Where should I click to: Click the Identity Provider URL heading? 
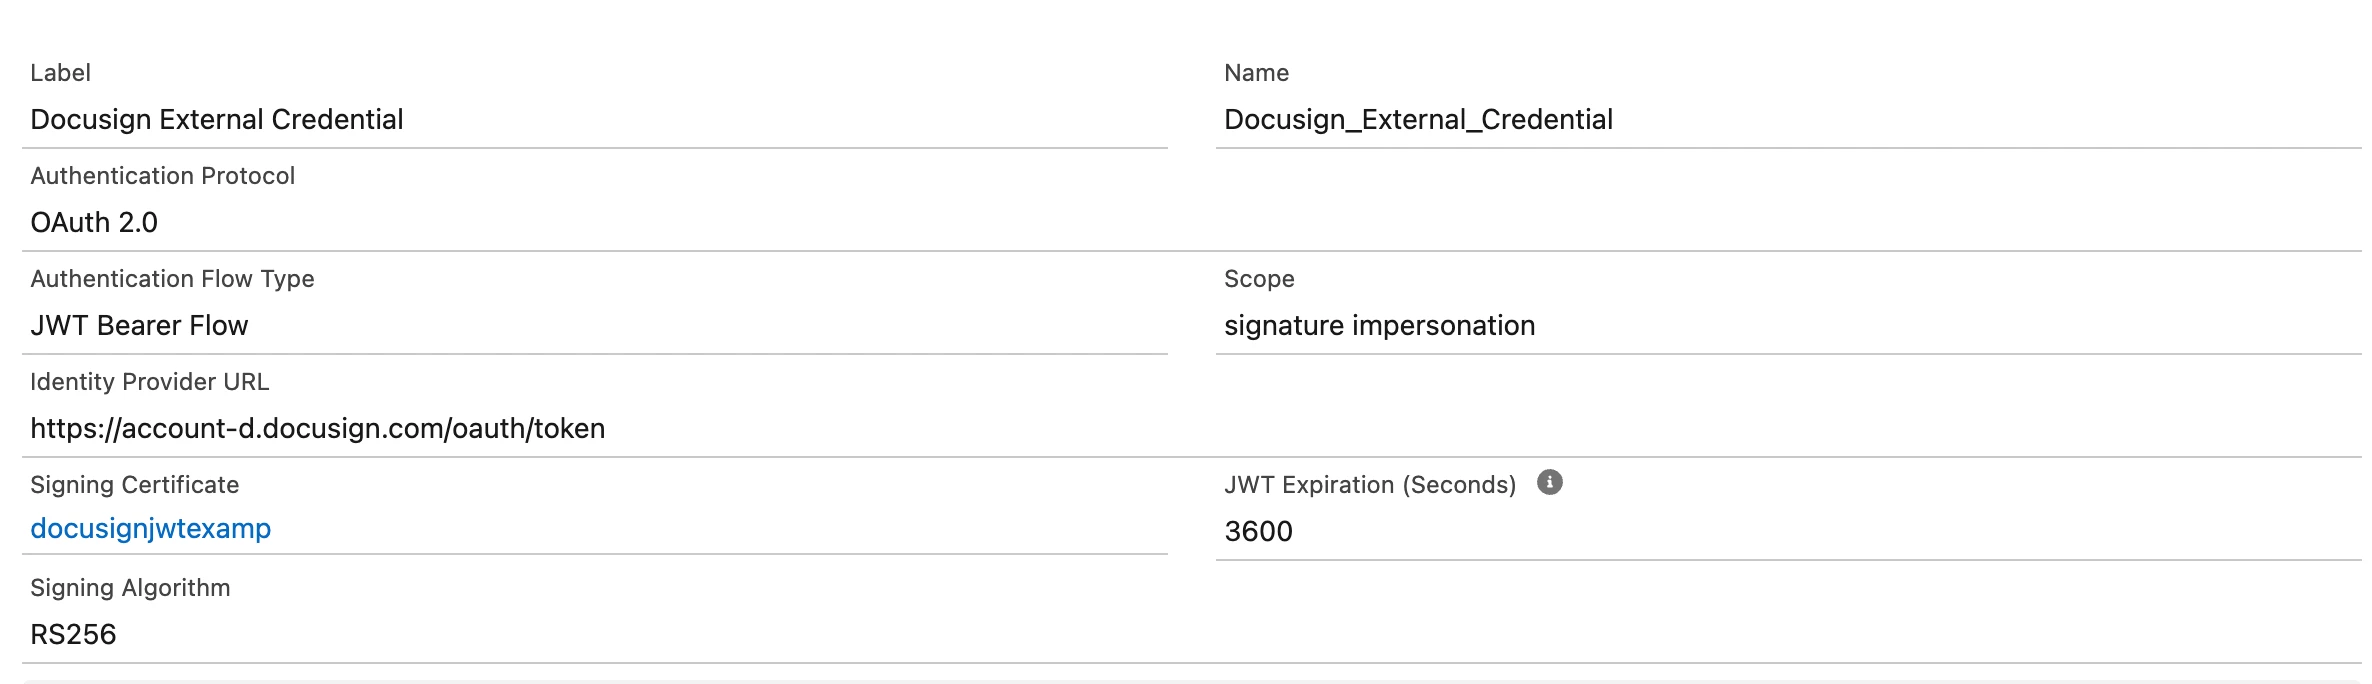(149, 382)
